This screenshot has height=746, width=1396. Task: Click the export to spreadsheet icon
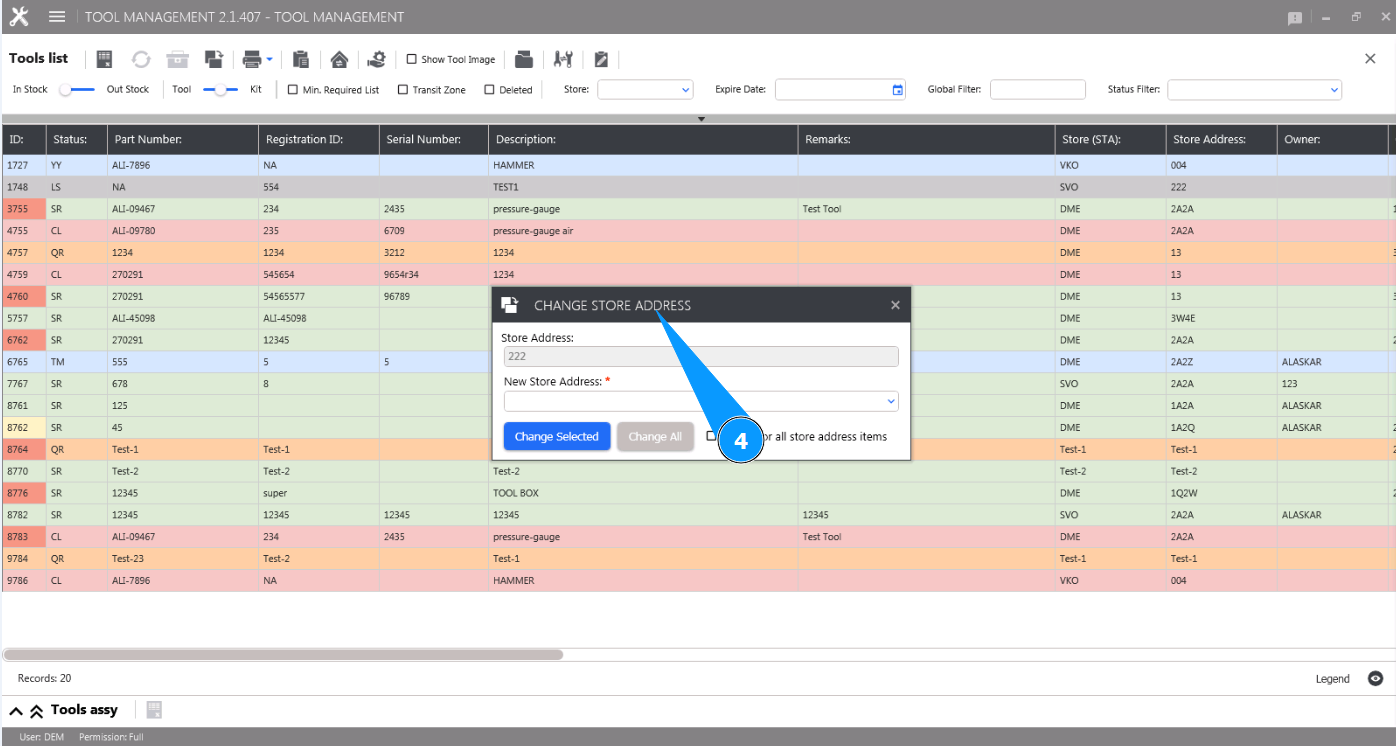[105, 59]
